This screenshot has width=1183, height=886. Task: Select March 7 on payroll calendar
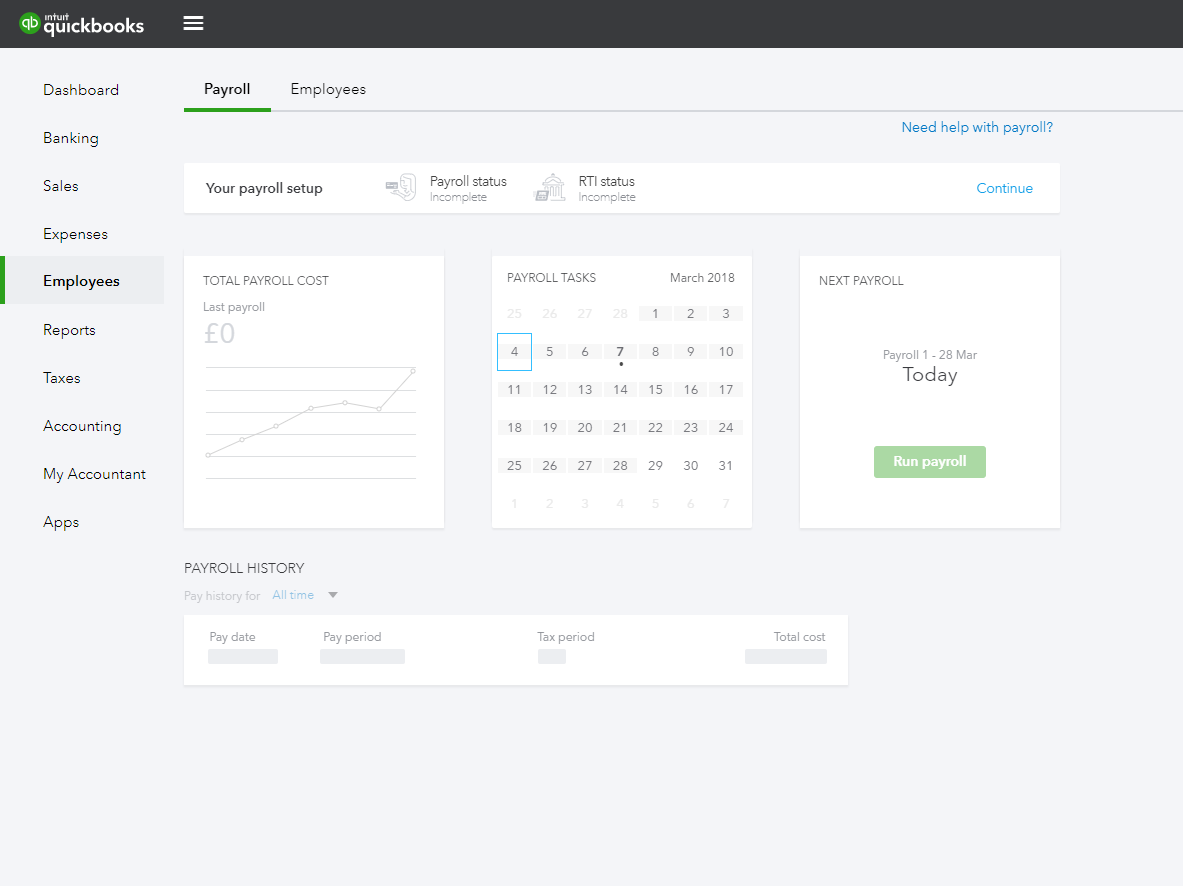tap(620, 352)
